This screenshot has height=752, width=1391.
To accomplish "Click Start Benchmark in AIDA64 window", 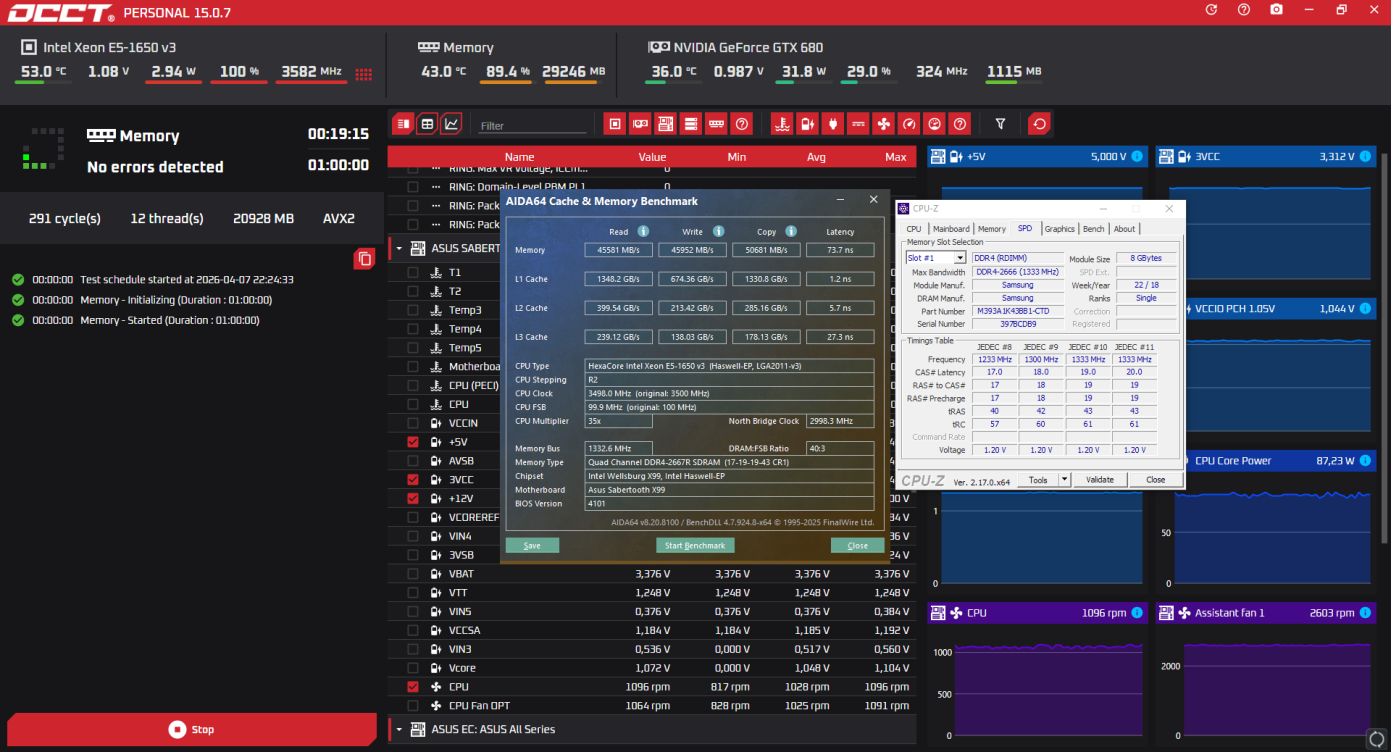I will (x=695, y=545).
